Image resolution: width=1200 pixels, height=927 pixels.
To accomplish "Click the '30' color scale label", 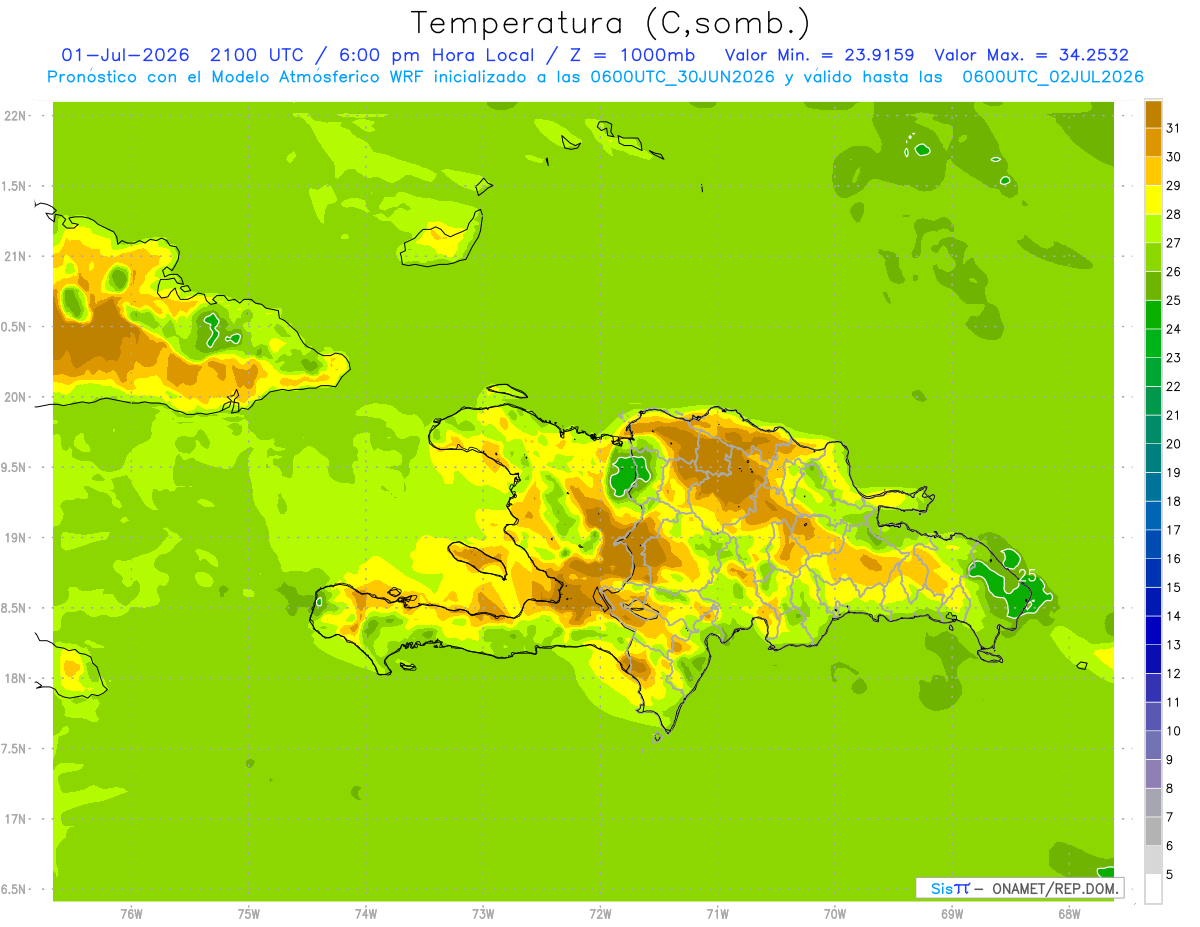I will click(x=1174, y=157).
